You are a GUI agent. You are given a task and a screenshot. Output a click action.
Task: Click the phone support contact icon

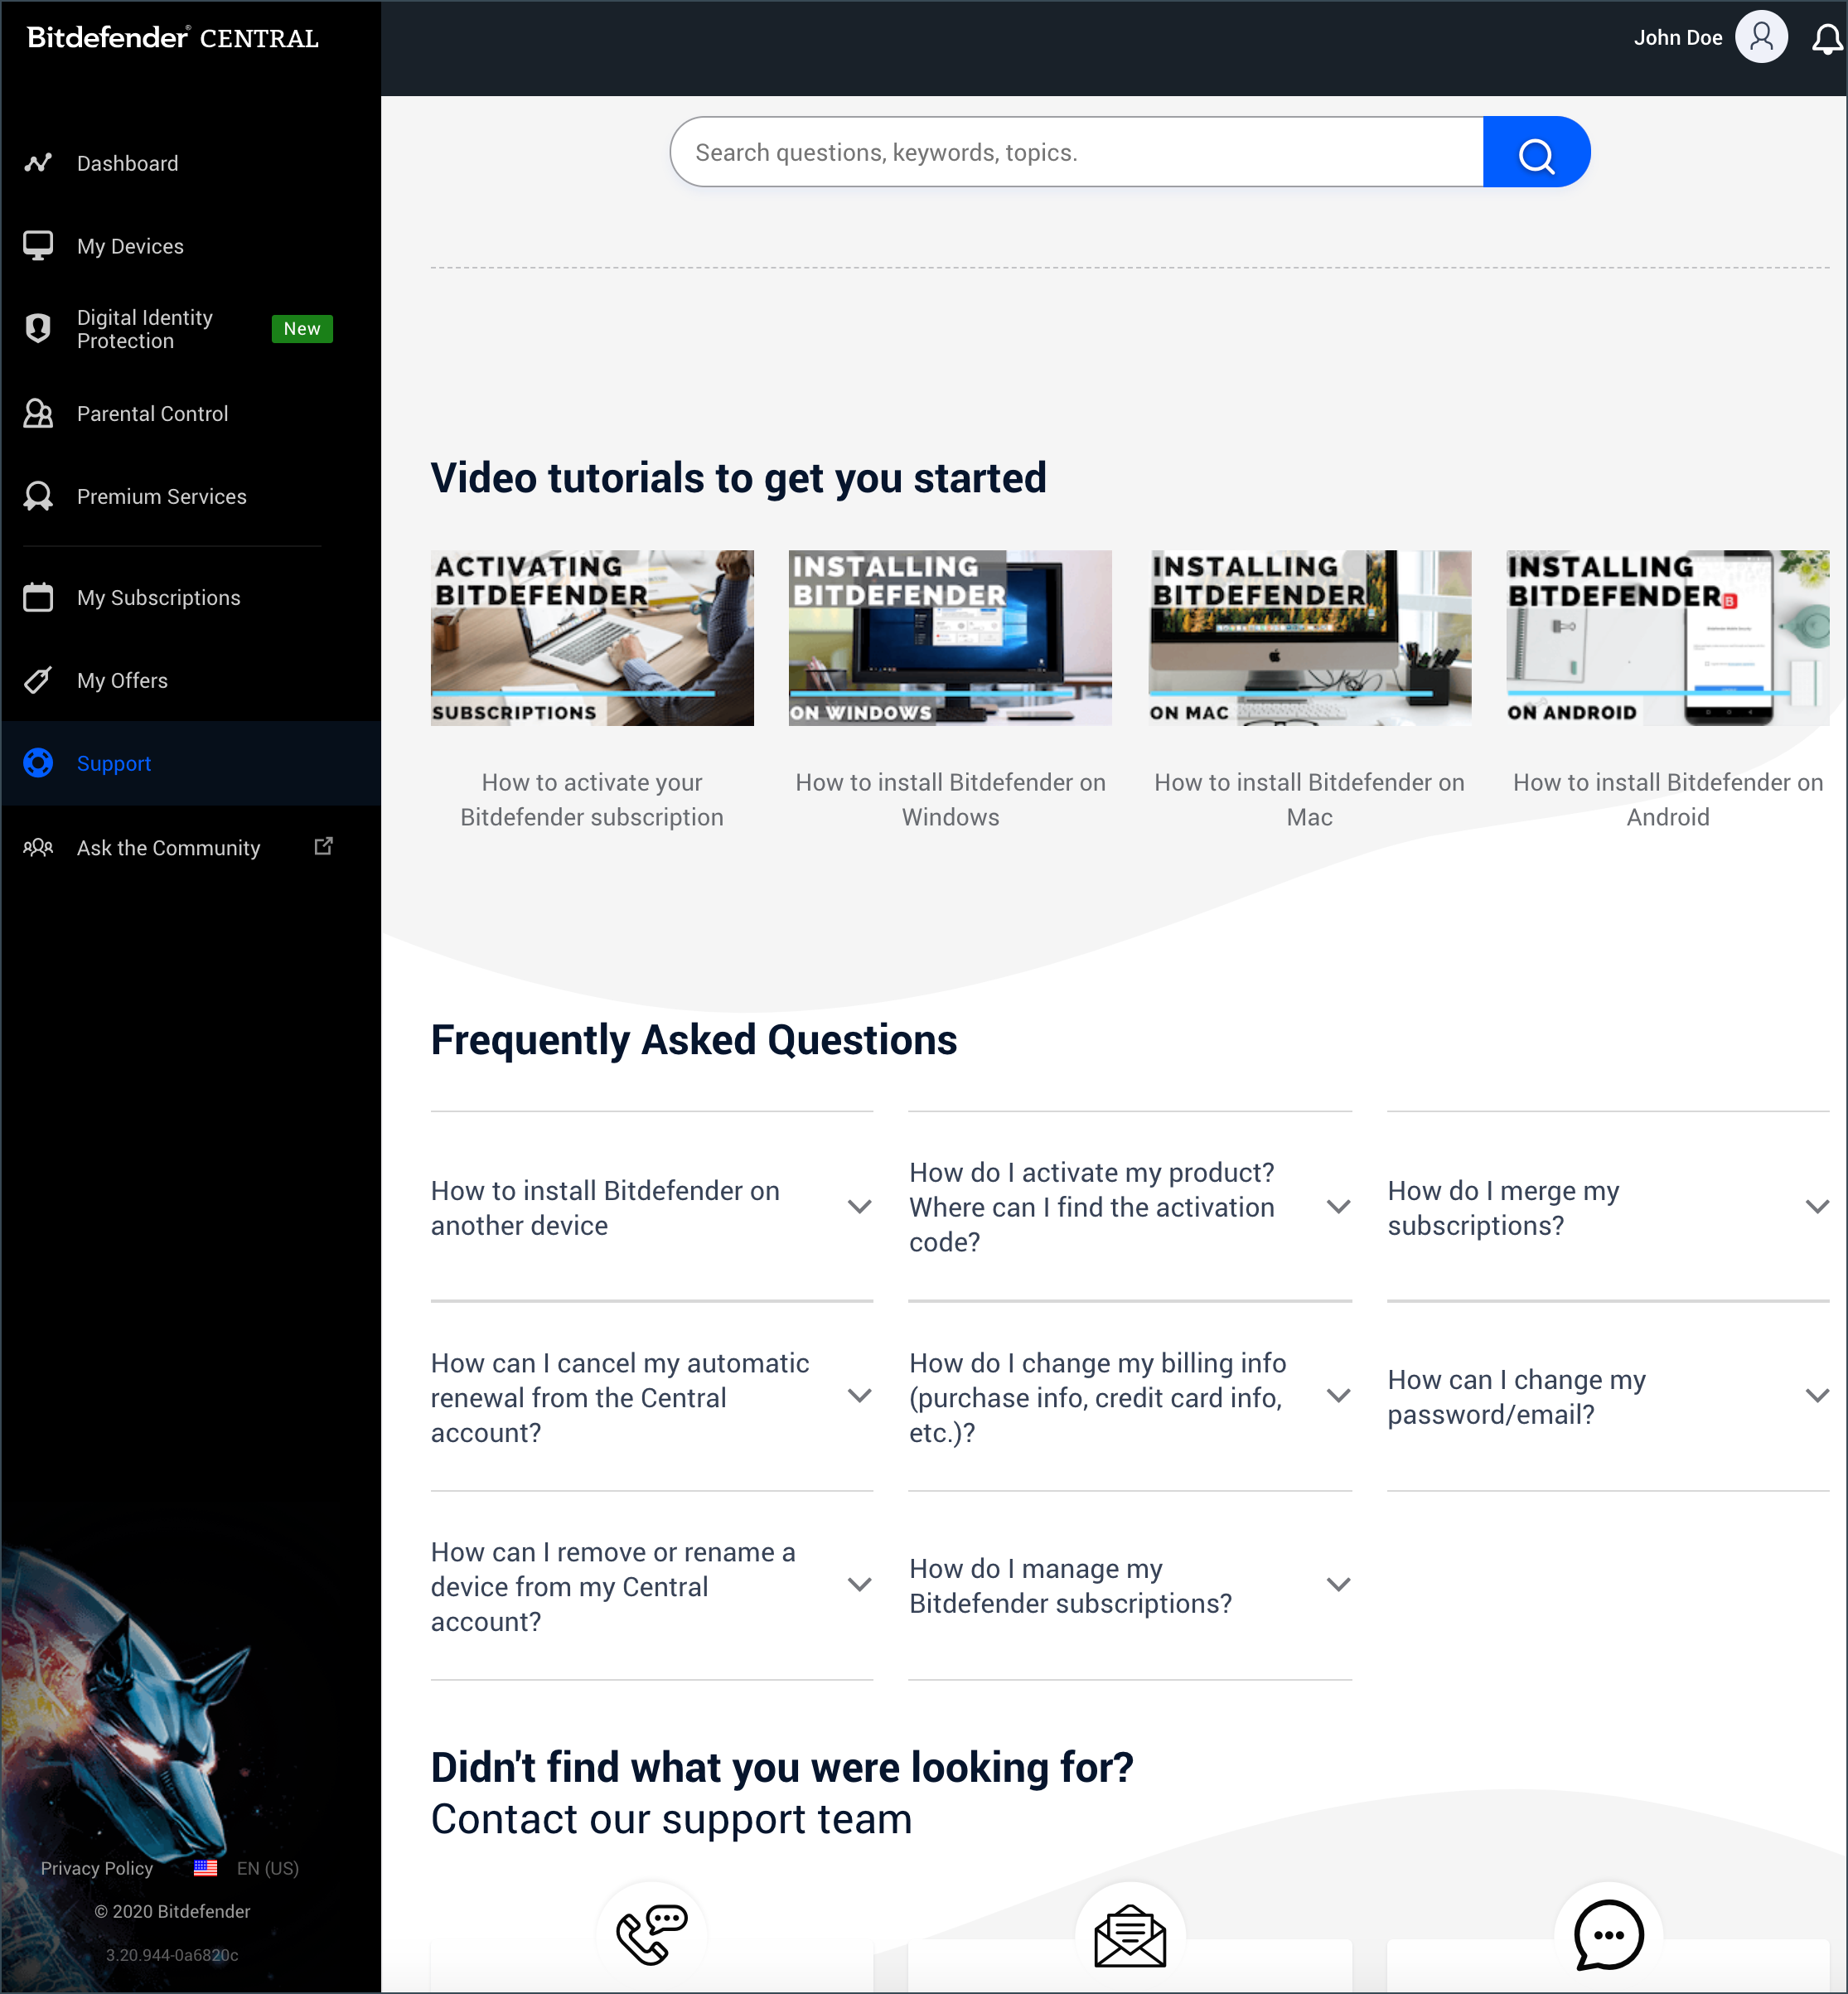coord(652,1935)
